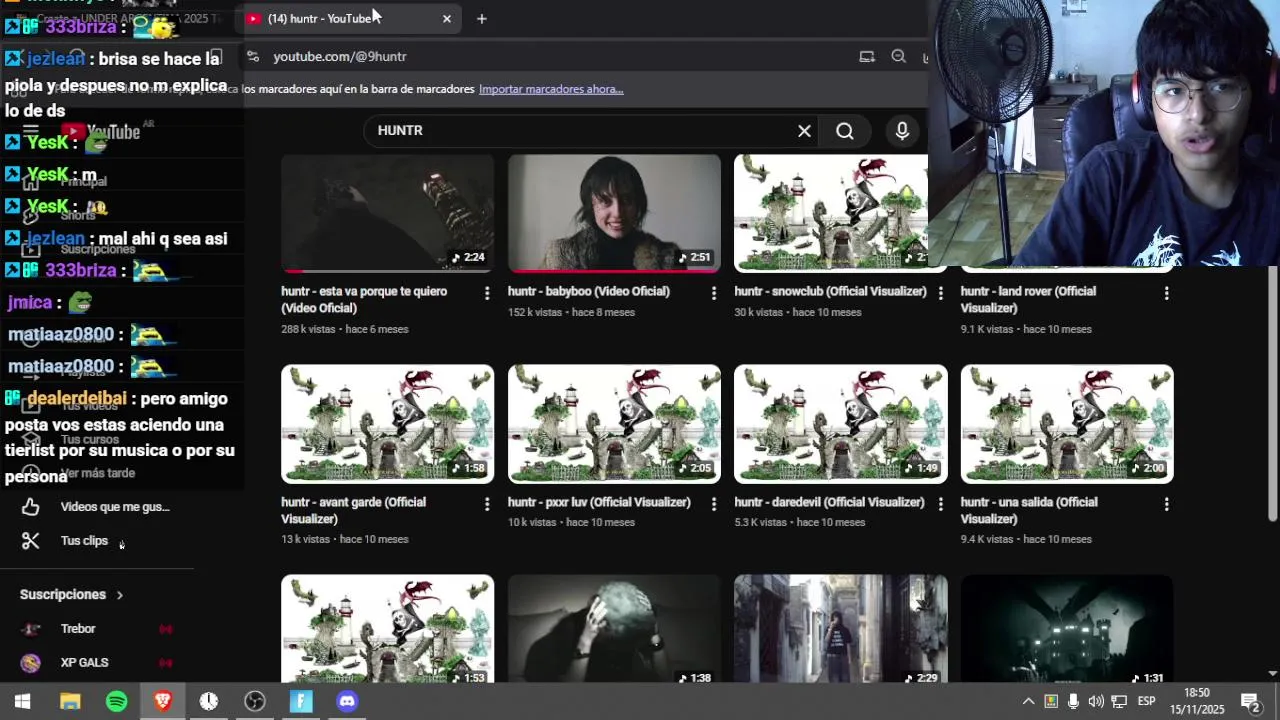Activate voice search microphone icon
Image resolution: width=1280 pixels, height=720 pixels.
coord(902,131)
